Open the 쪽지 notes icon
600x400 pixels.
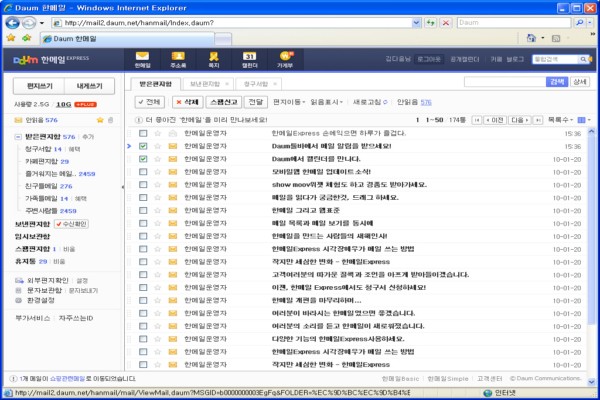(214, 59)
